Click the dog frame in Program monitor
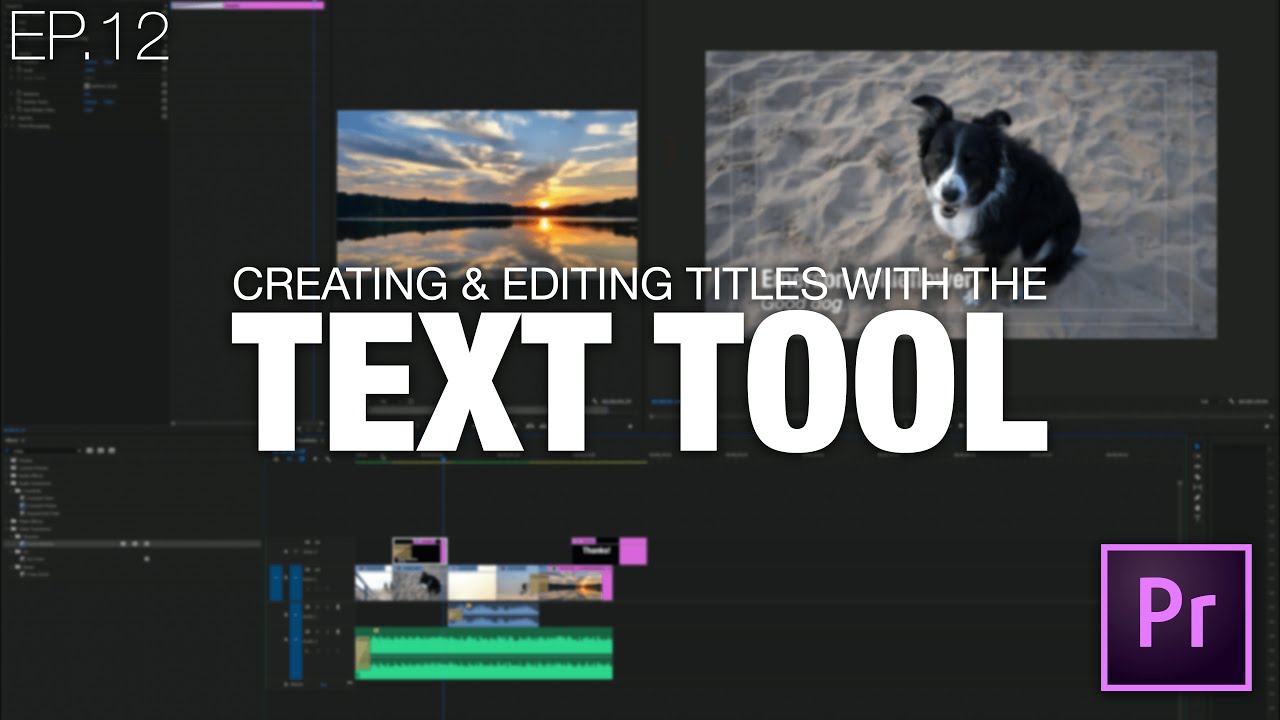The image size is (1280, 720). (x=961, y=195)
